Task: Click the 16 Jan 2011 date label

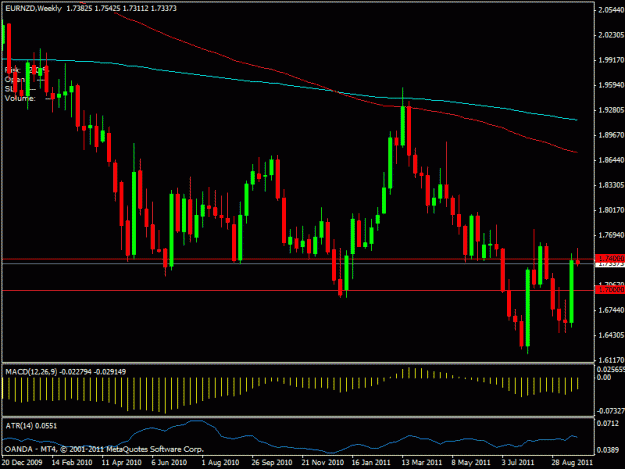Action: pos(371,463)
